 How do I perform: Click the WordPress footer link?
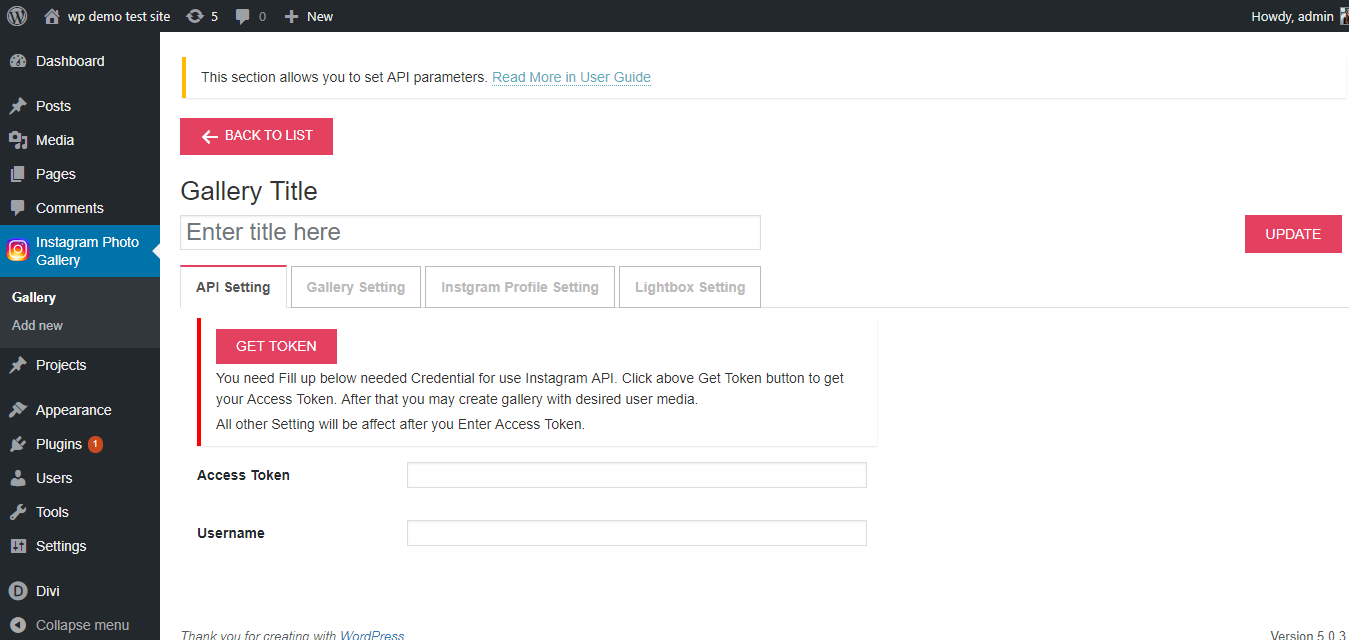pos(372,636)
